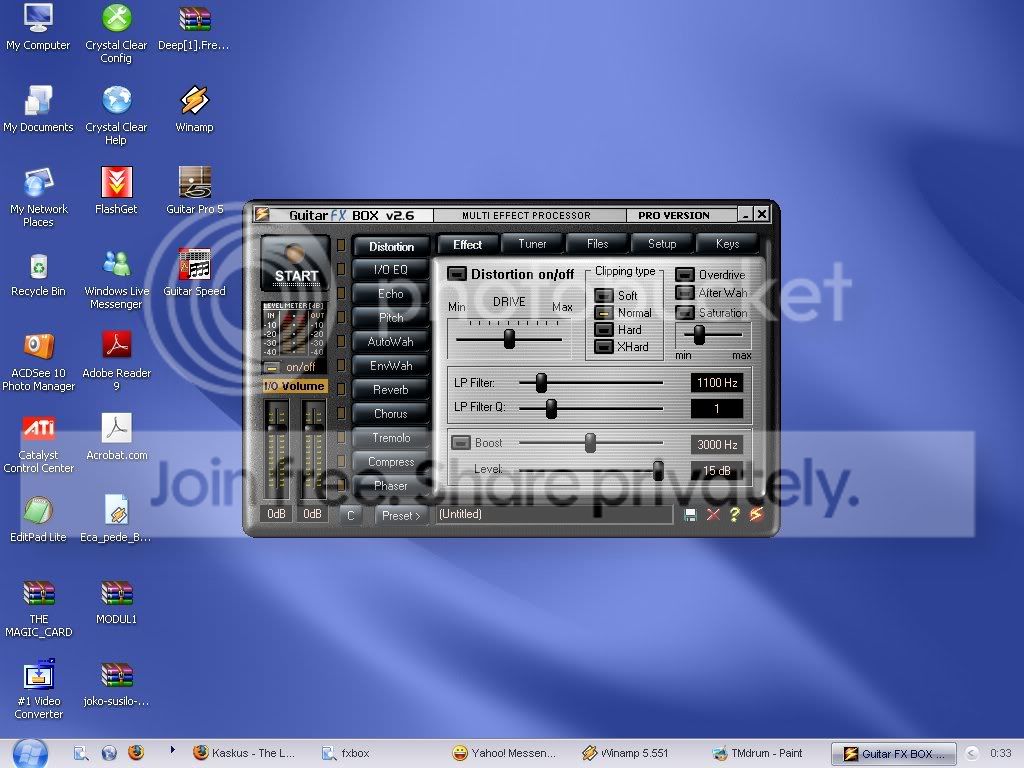This screenshot has width=1024, height=768.
Task: Select the Reverb effect button
Action: [x=391, y=390]
